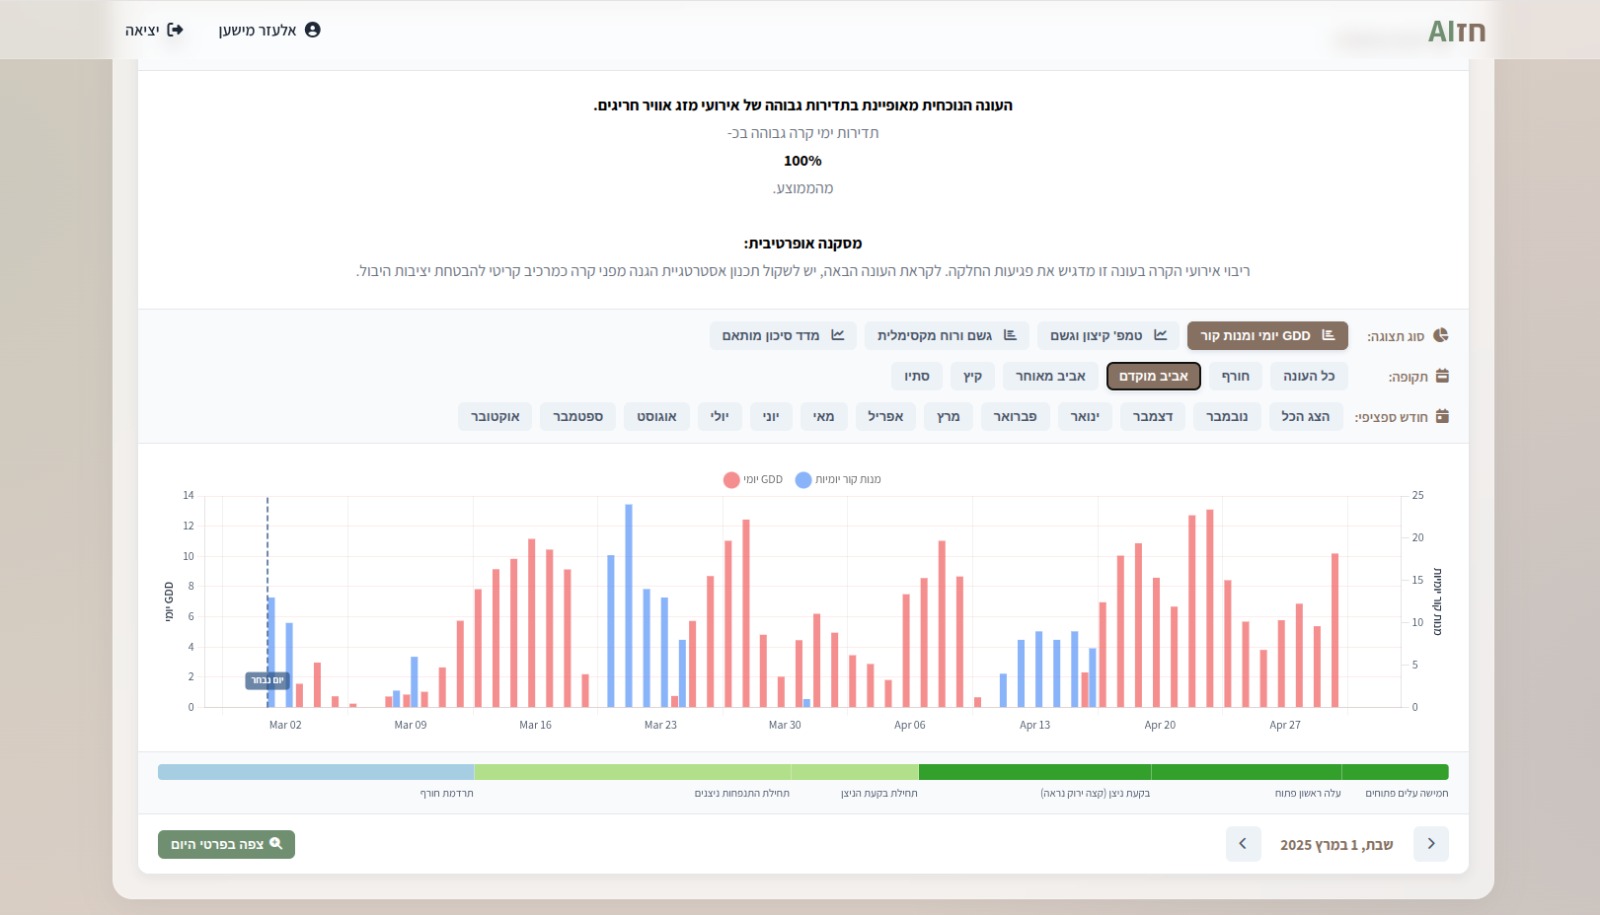Click the הצג הכל months button

[1305, 416]
